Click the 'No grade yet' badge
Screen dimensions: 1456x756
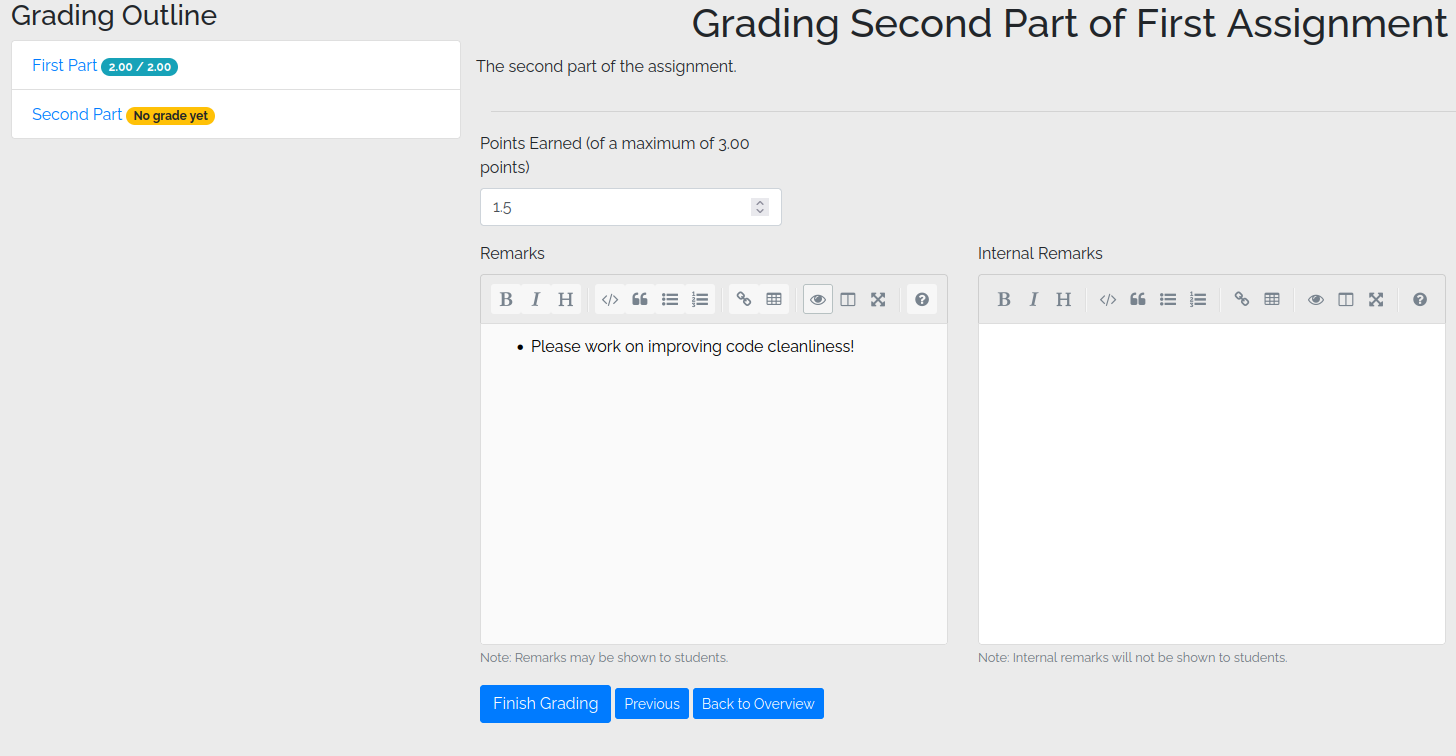[171, 116]
